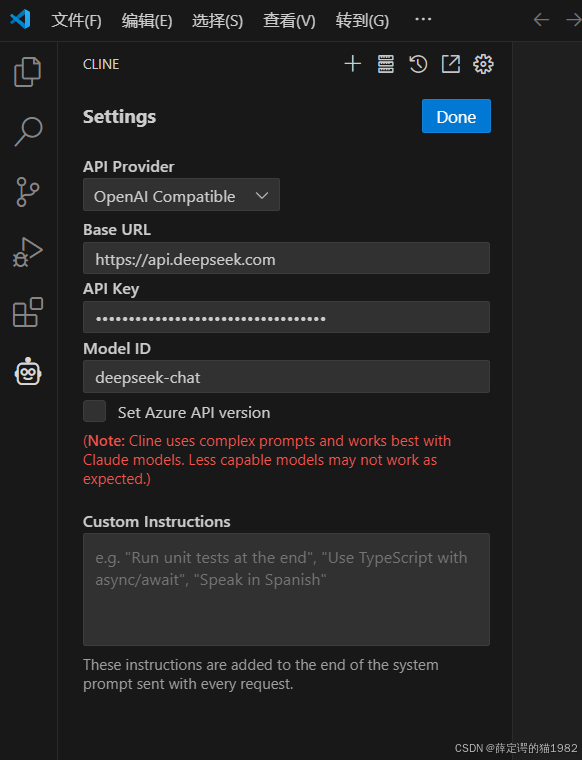Open Cline in editor popout icon
The height and width of the screenshot is (760, 582).
(x=451, y=64)
